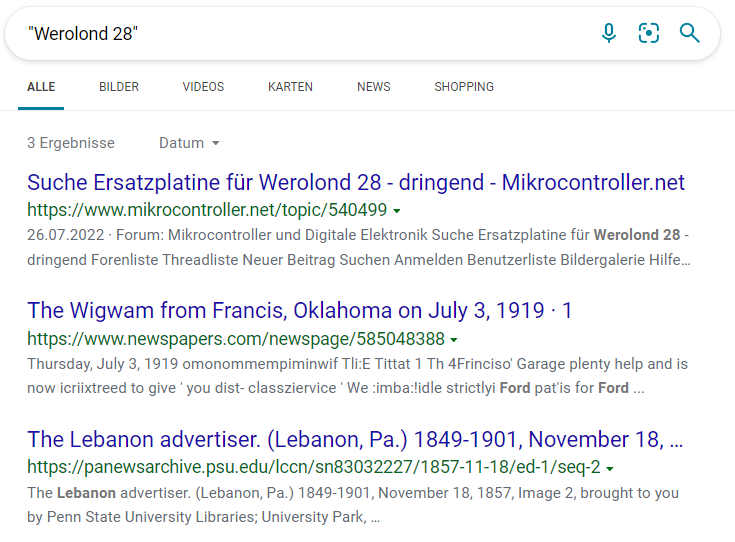
Task: Go to the VIDEOS tab
Action: (203, 87)
